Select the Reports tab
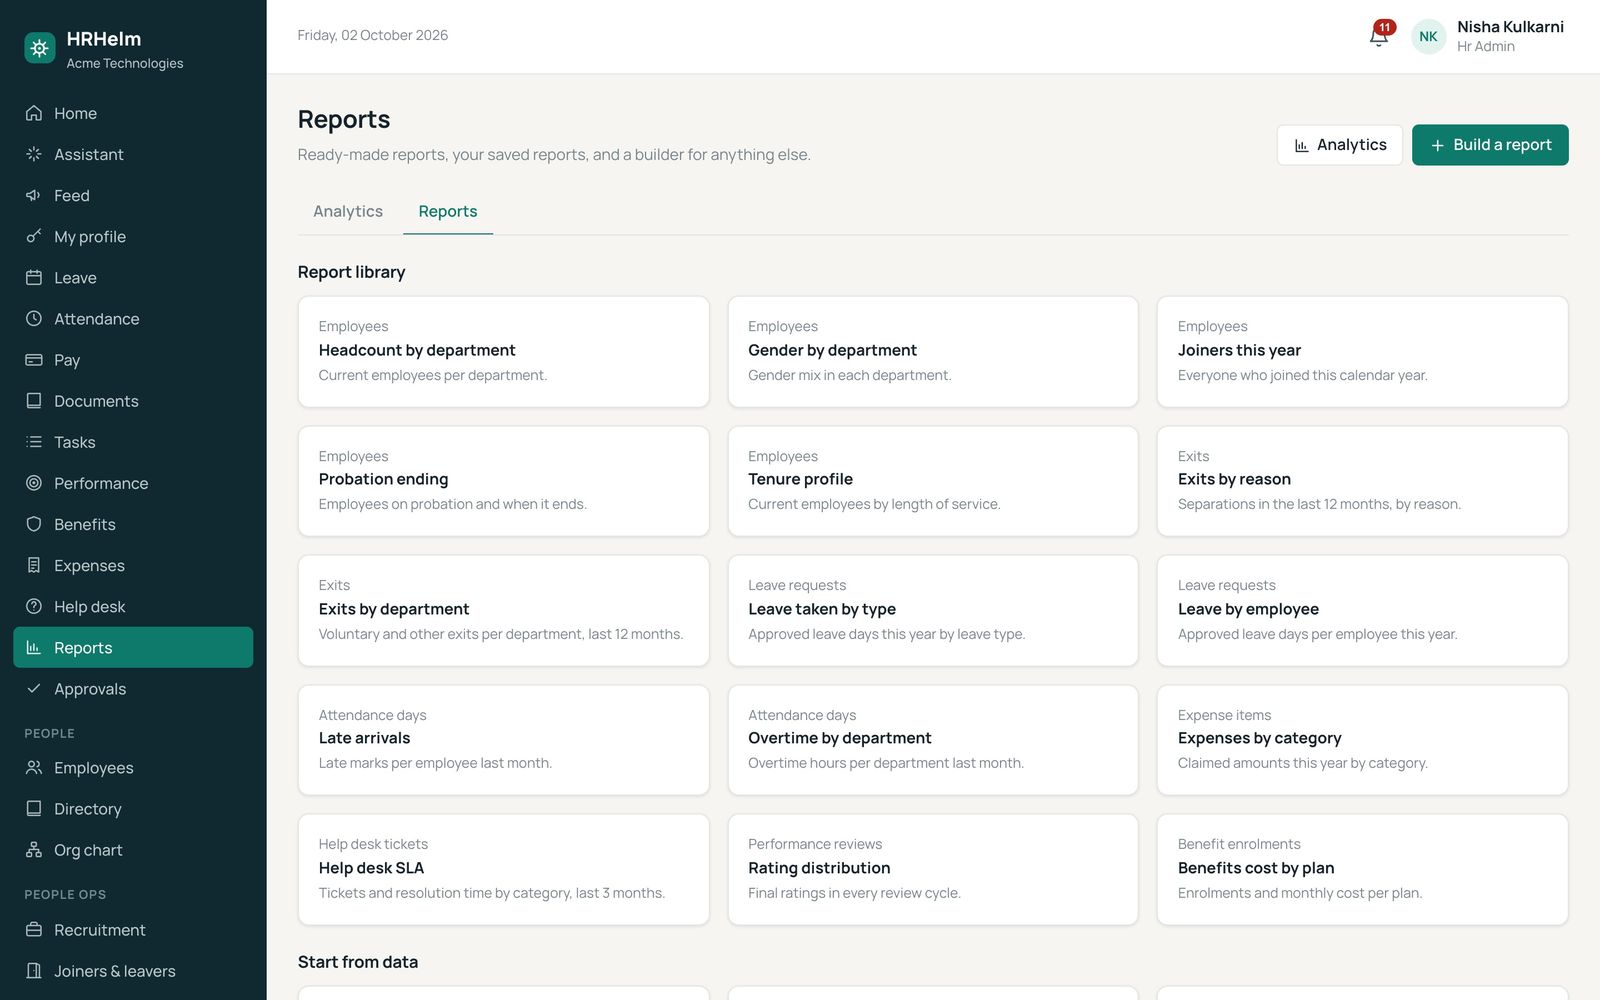This screenshot has height=1000, width=1600. point(448,211)
